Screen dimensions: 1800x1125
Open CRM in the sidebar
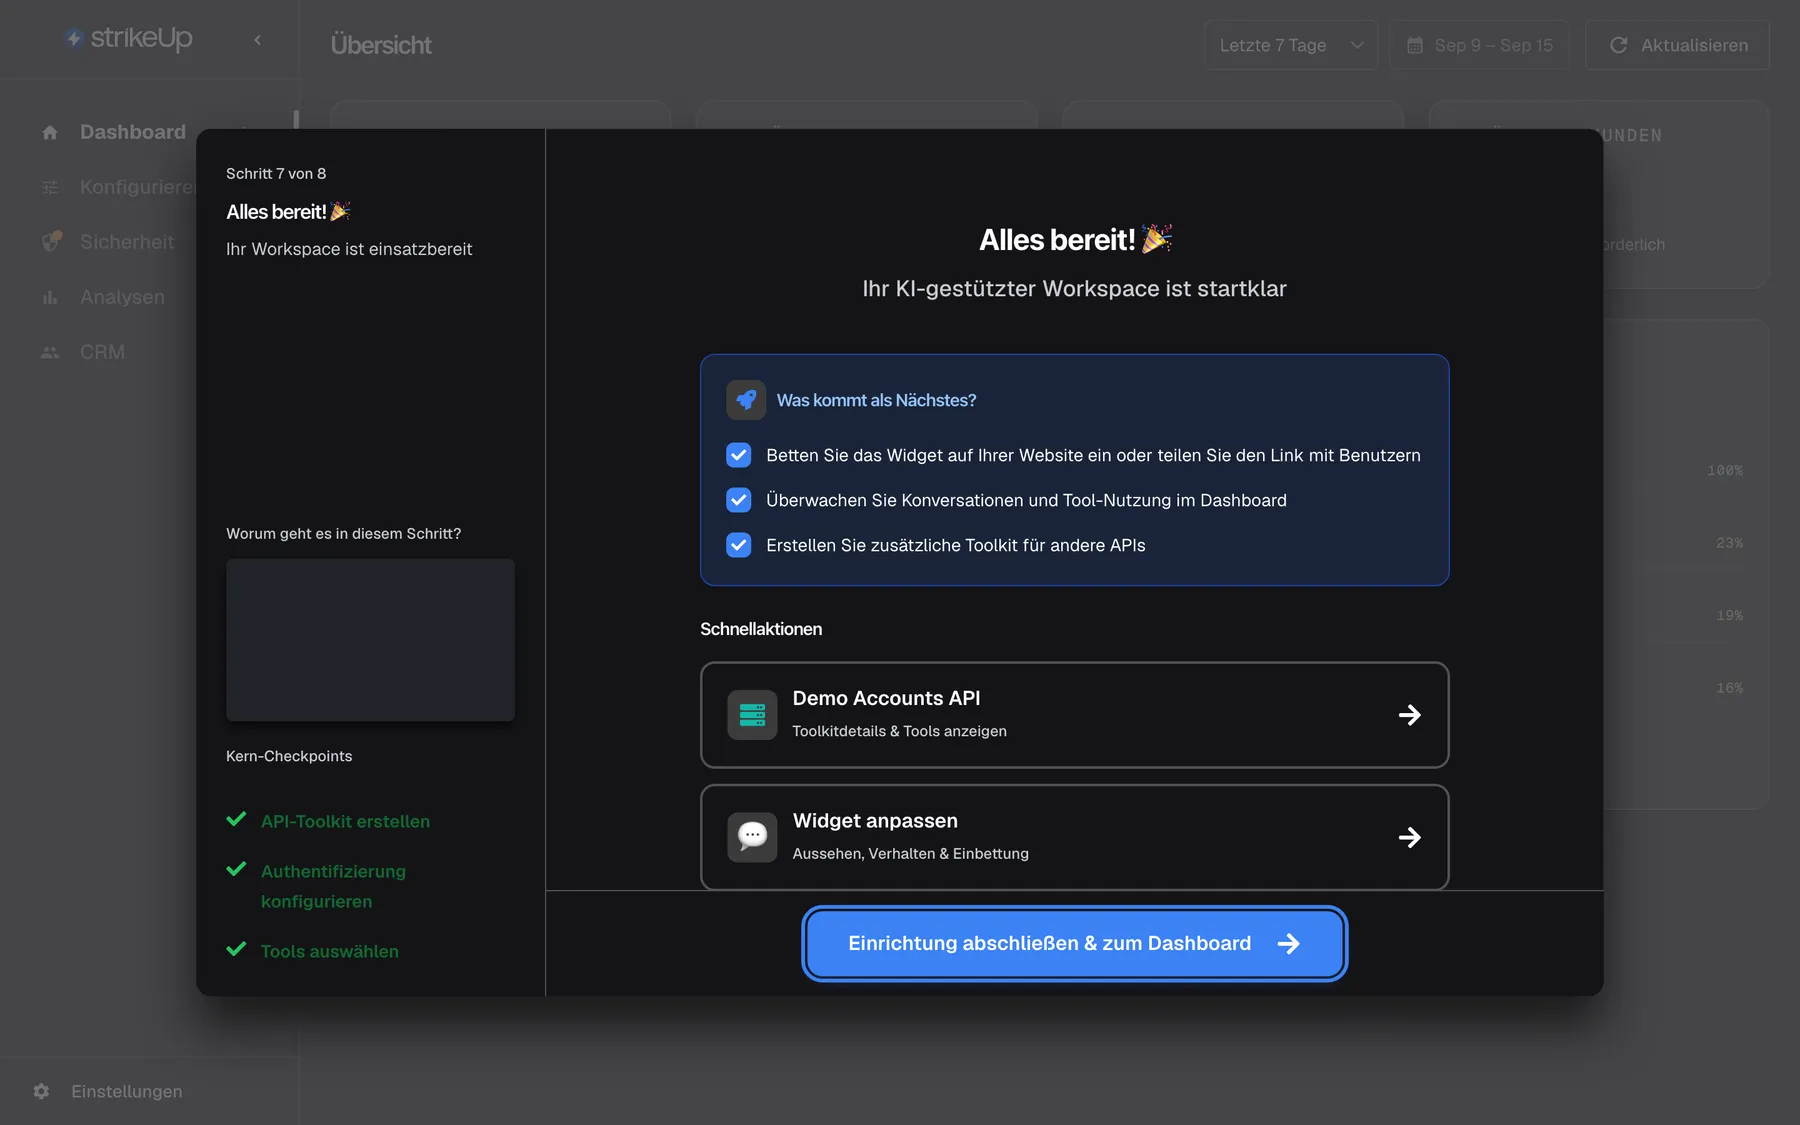[x=102, y=352]
